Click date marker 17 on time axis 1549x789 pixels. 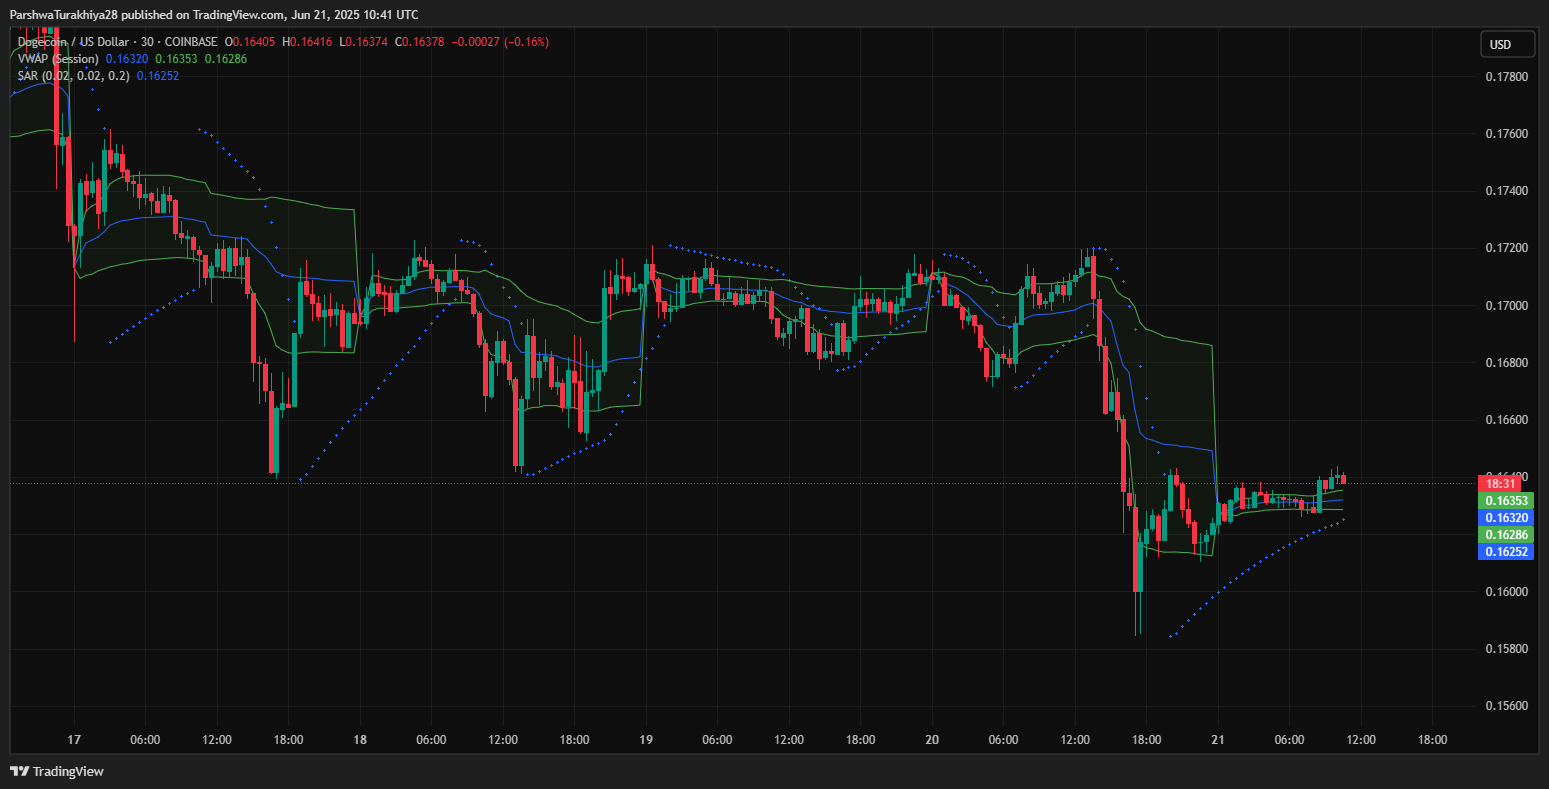click(x=73, y=740)
